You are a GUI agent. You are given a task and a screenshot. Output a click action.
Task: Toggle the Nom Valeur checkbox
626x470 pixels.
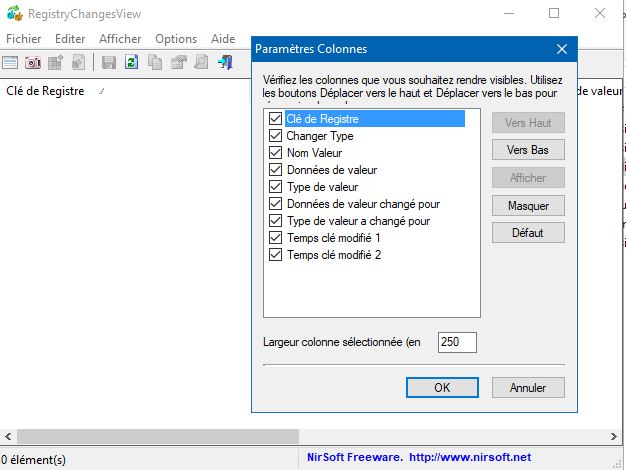click(275, 153)
